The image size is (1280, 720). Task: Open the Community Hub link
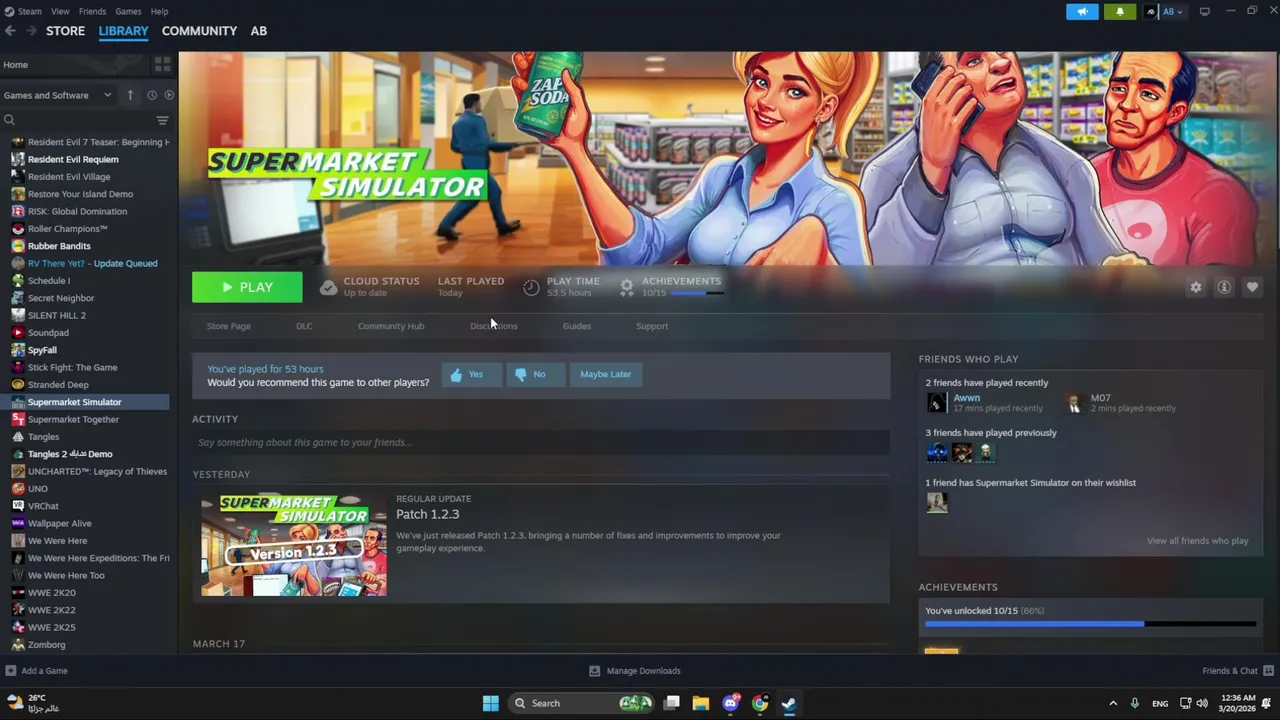(391, 326)
